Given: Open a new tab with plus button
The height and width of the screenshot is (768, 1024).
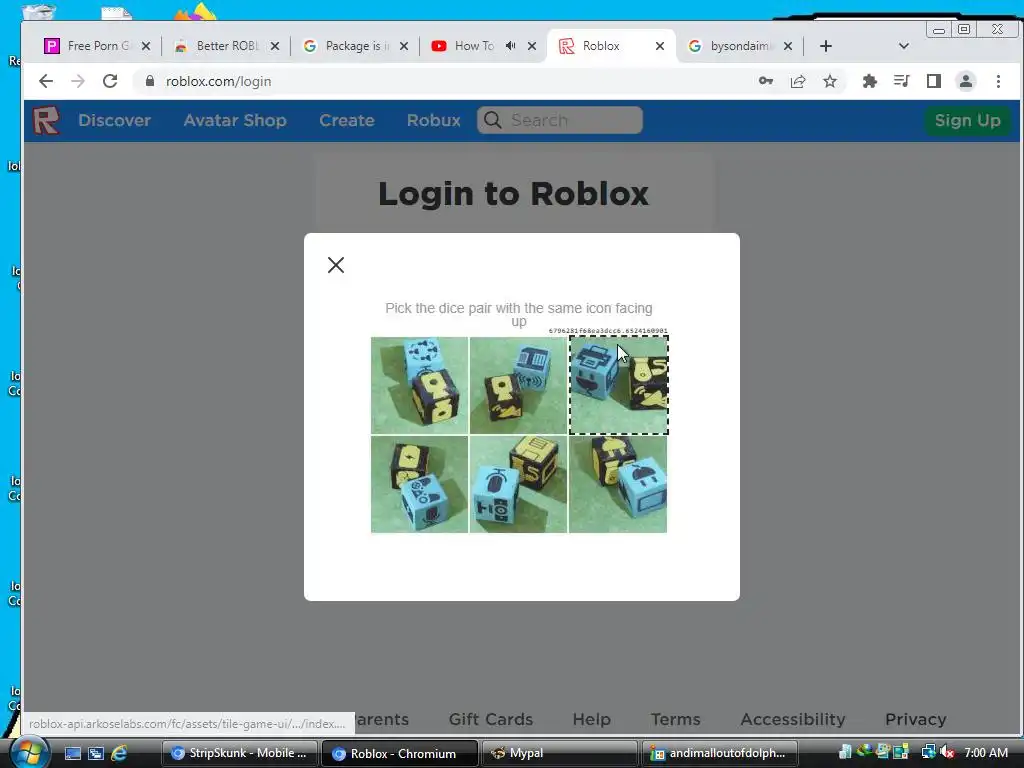Looking at the screenshot, I should point(825,46).
